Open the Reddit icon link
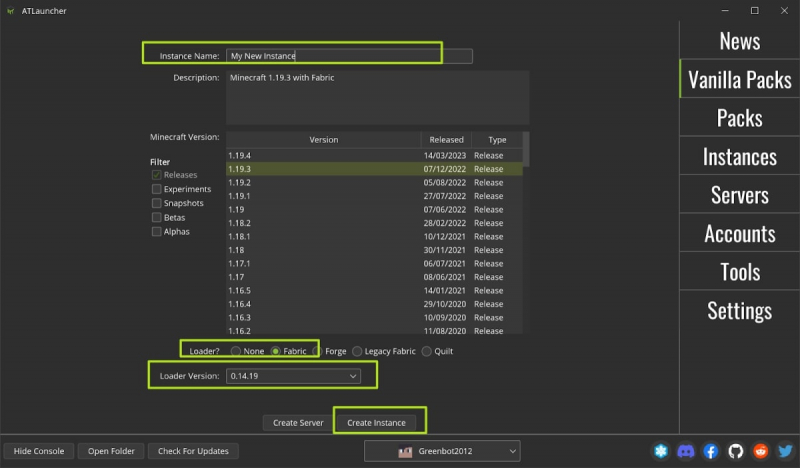Screen dimensions: 800x468 click(761, 452)
